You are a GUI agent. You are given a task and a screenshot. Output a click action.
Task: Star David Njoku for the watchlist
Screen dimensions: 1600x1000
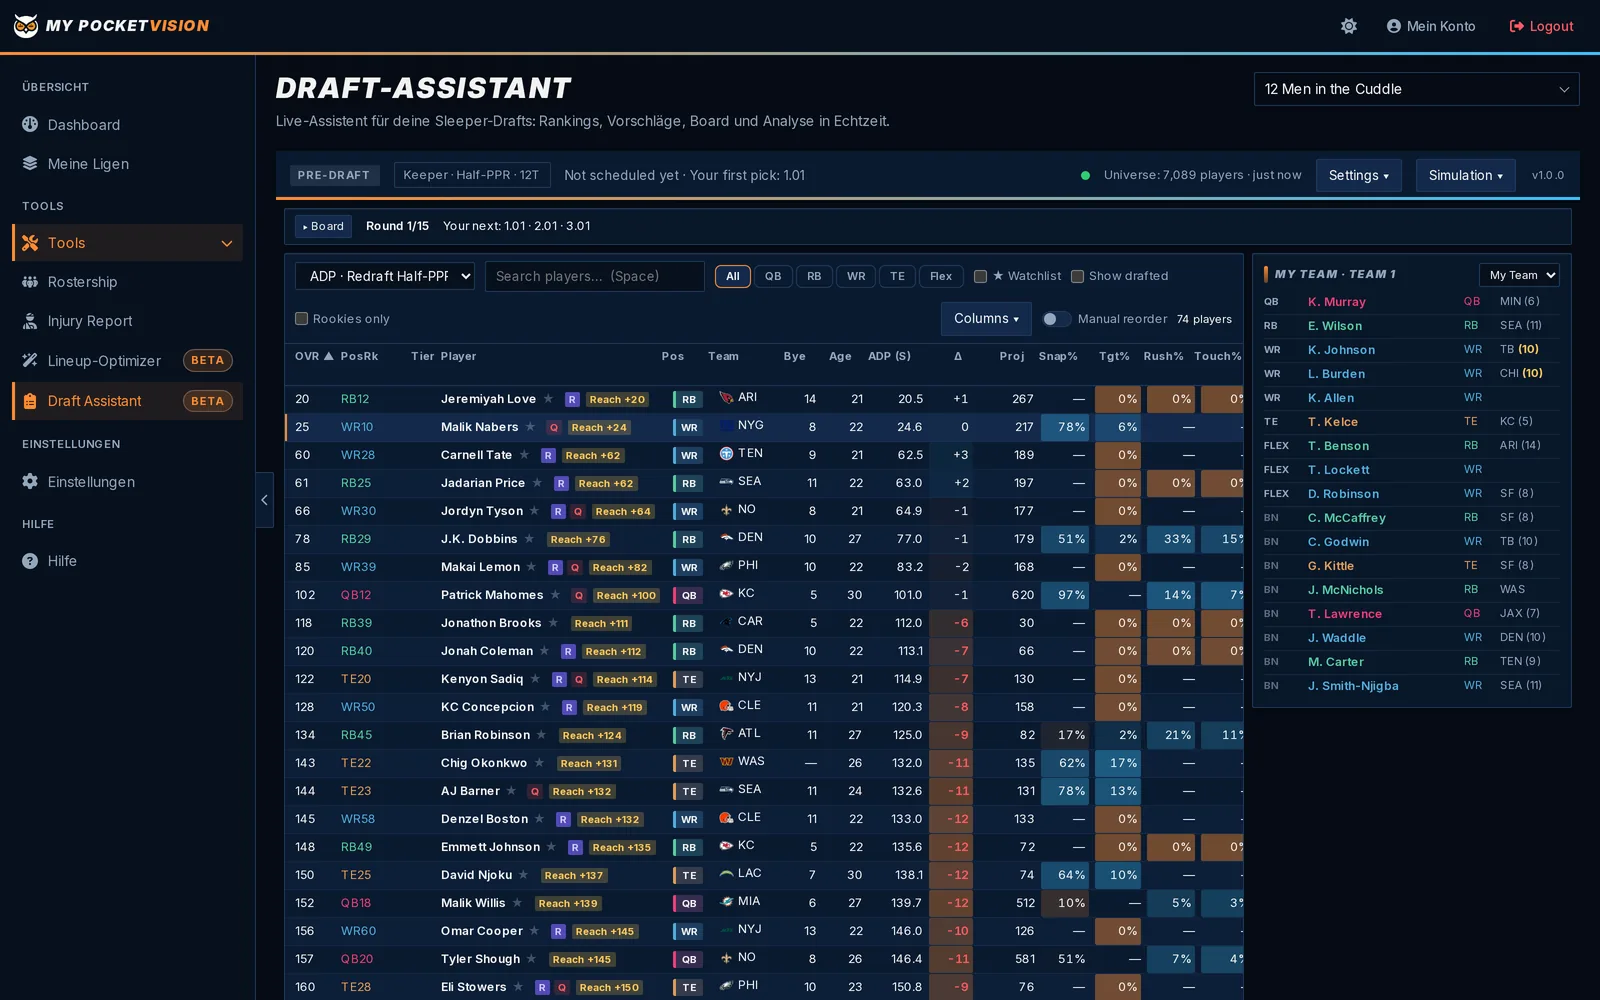click(x=524, y=875)
